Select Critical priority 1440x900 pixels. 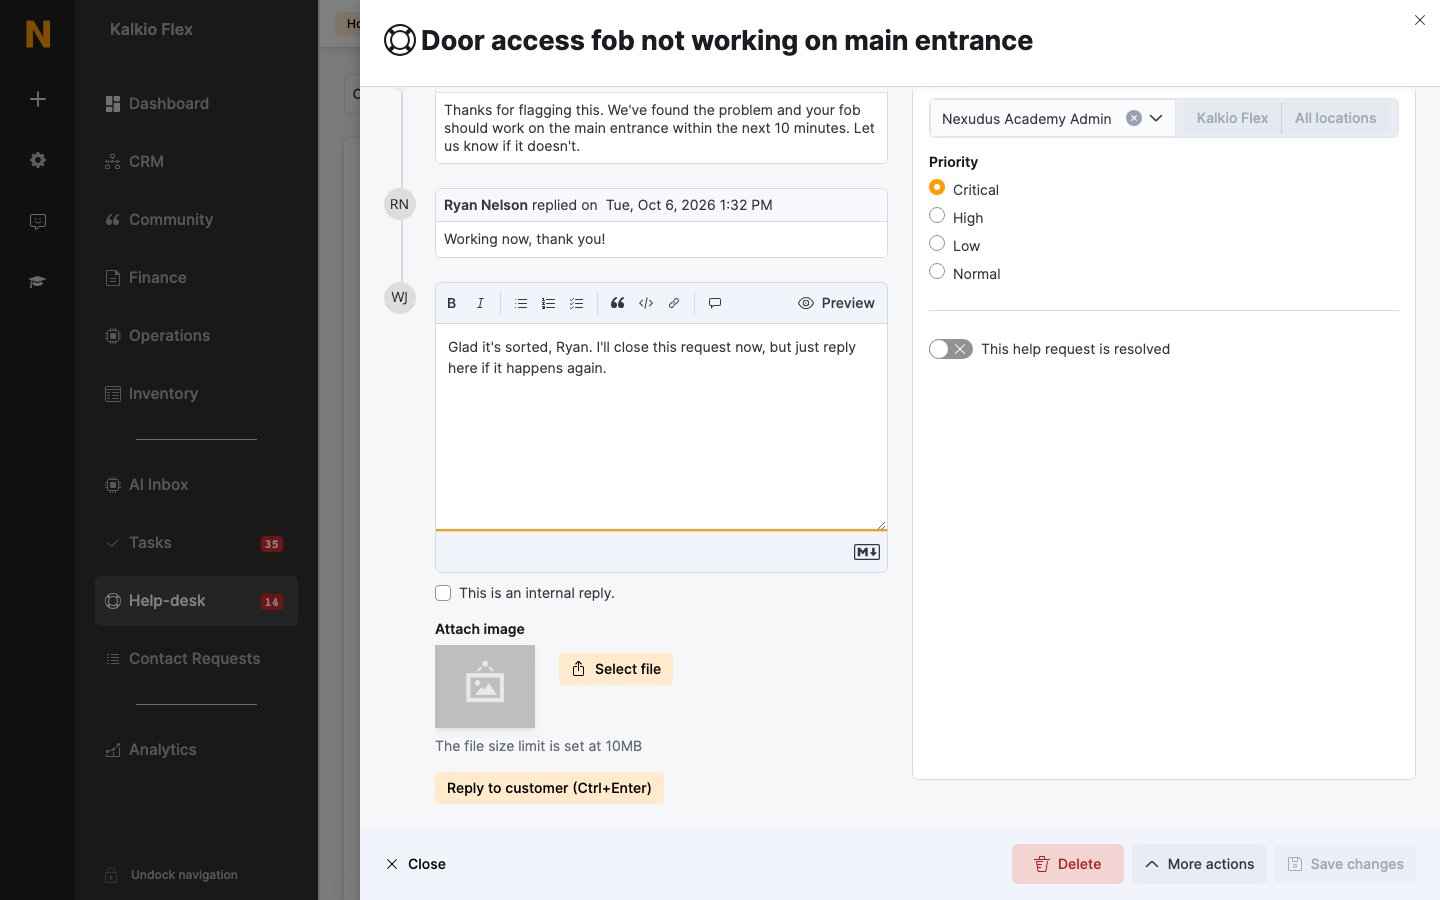pyautogui.click(x=937, y=188)
